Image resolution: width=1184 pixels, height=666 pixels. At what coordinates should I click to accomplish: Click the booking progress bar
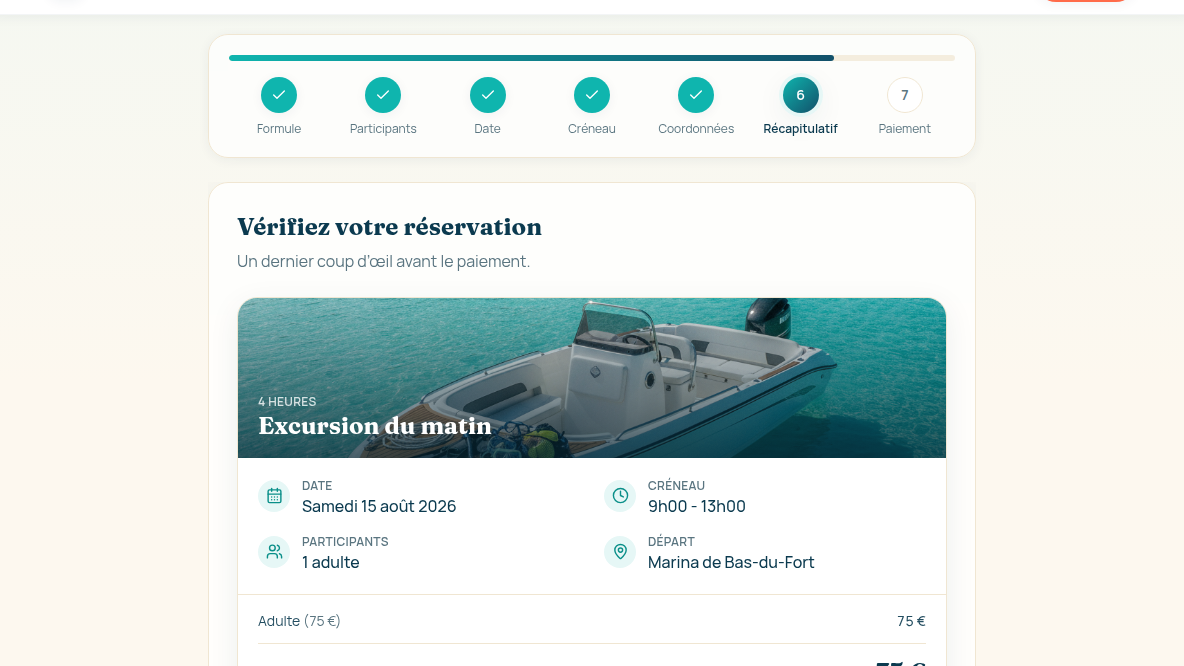pyautogui.click(x=592, y=57)
